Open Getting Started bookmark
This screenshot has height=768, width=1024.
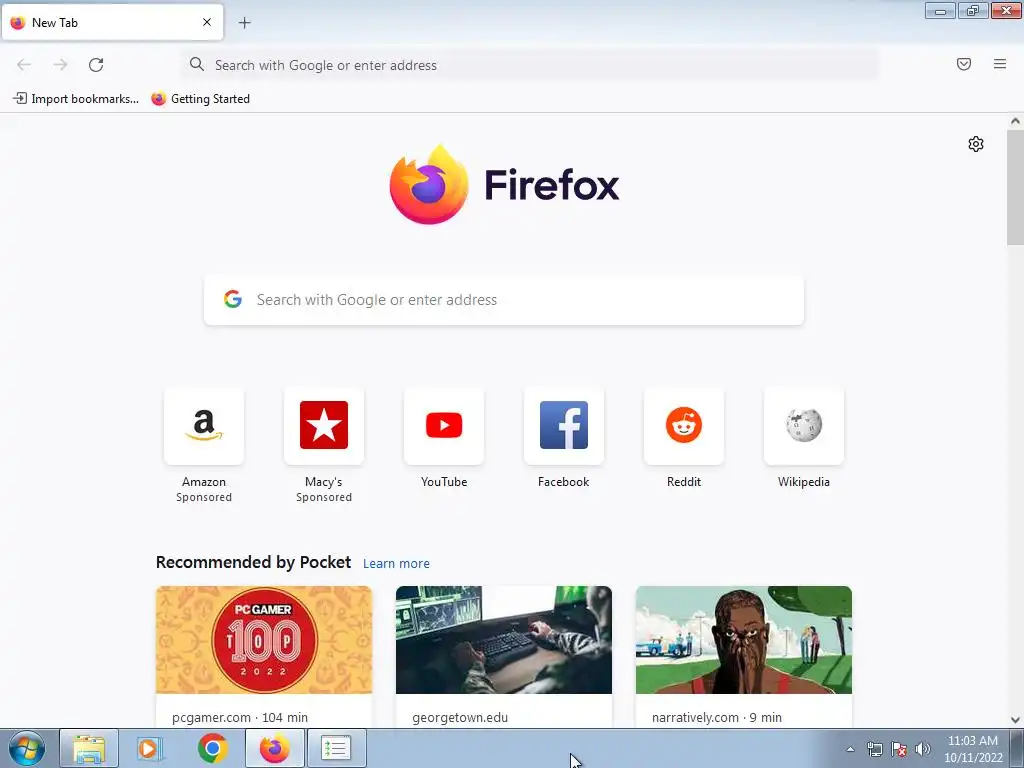[200, 99]
